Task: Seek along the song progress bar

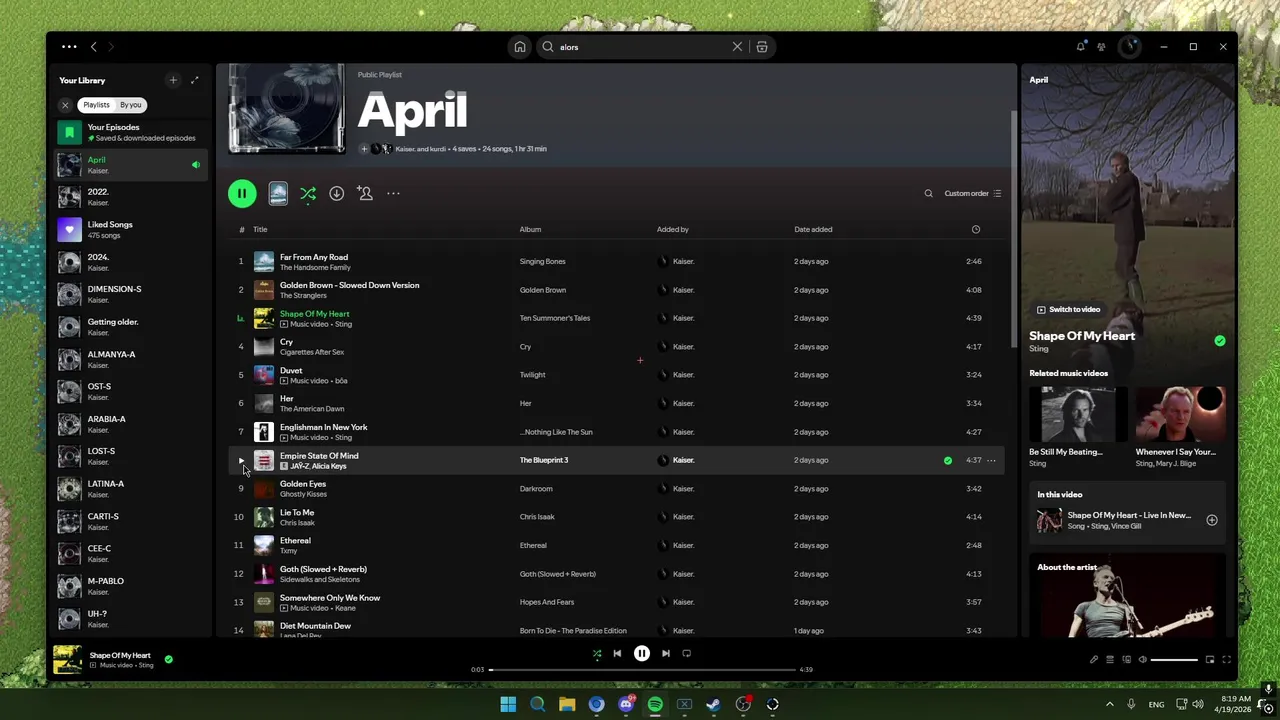Action: point(642,669)
